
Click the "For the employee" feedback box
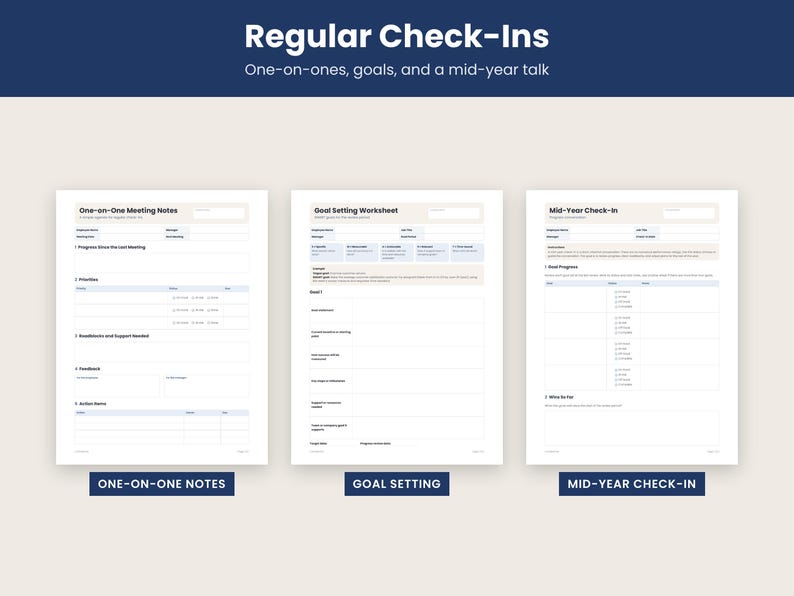(x=117, y=386)
